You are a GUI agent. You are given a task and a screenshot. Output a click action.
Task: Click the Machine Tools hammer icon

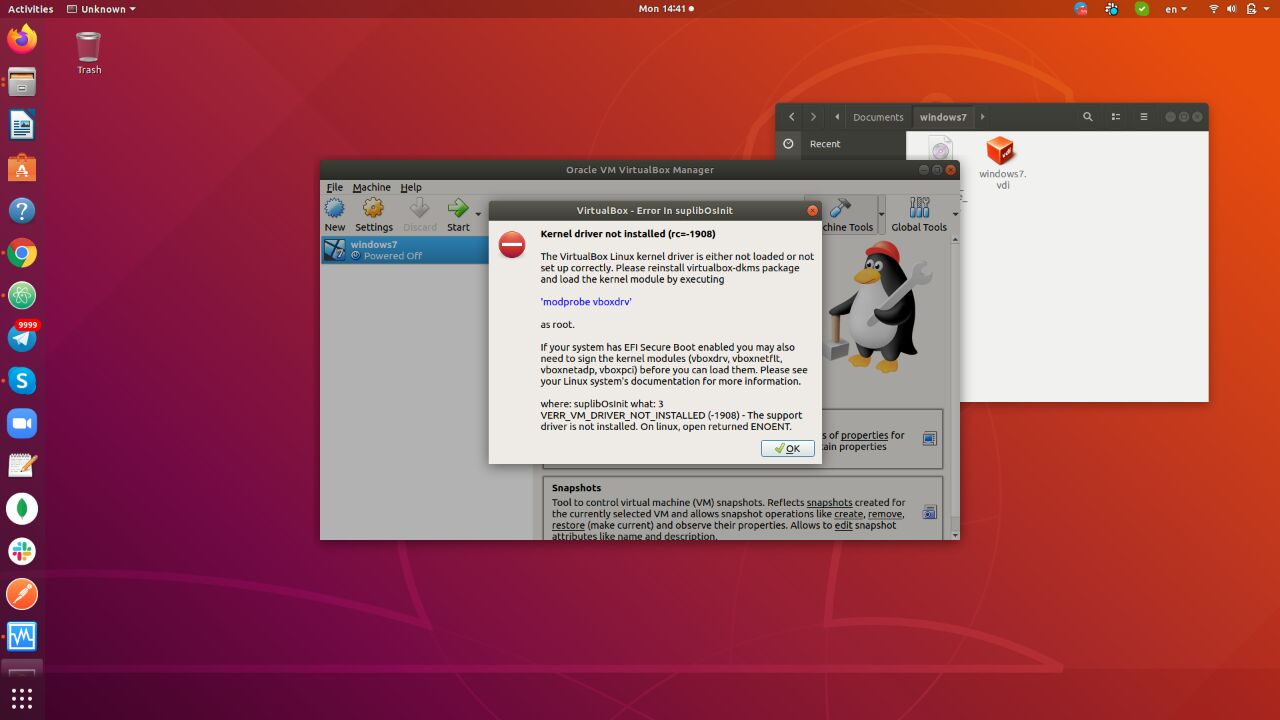(841, 208)
